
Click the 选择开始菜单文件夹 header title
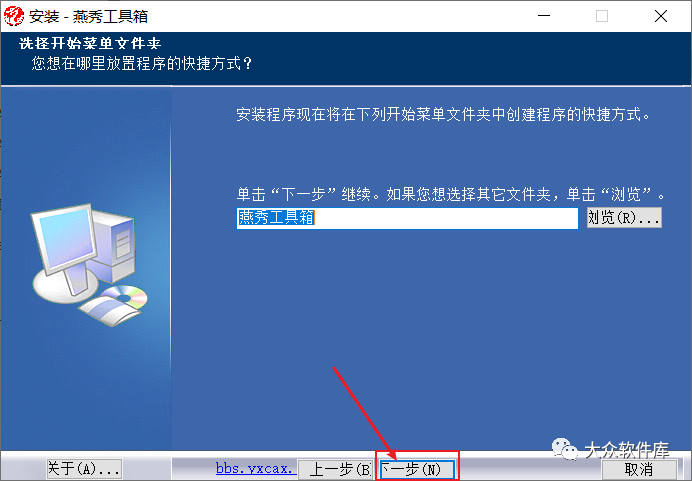90,43
